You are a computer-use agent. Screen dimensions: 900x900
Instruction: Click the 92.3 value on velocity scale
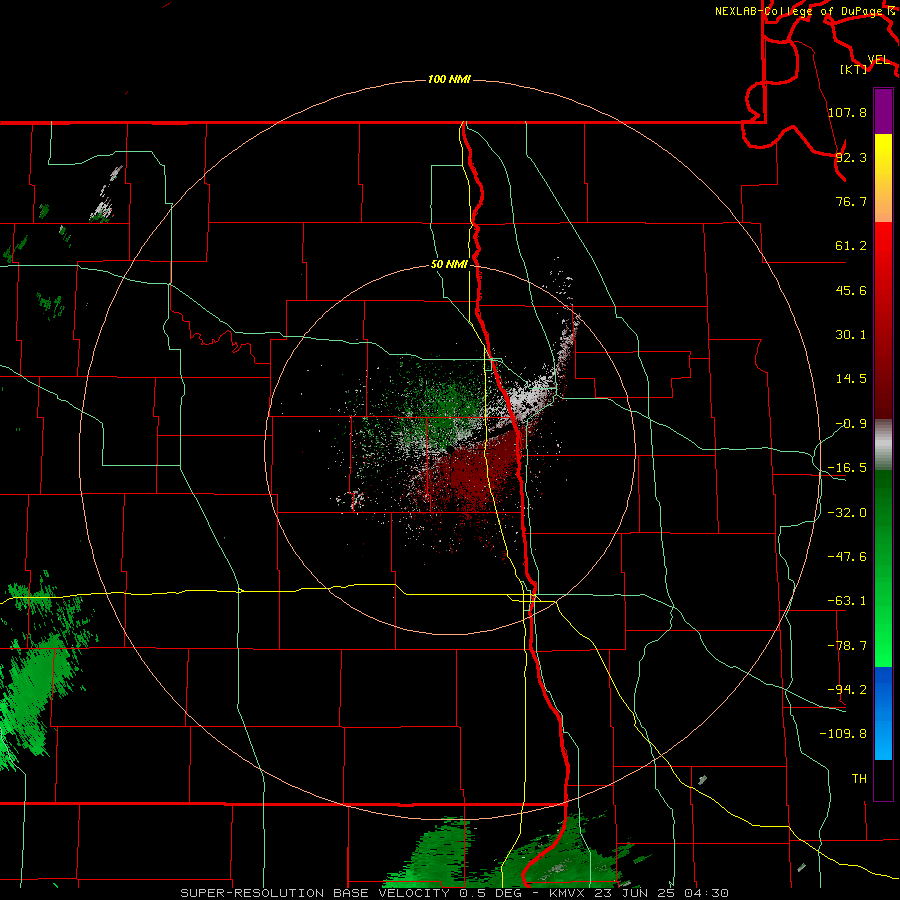(851, 157)
